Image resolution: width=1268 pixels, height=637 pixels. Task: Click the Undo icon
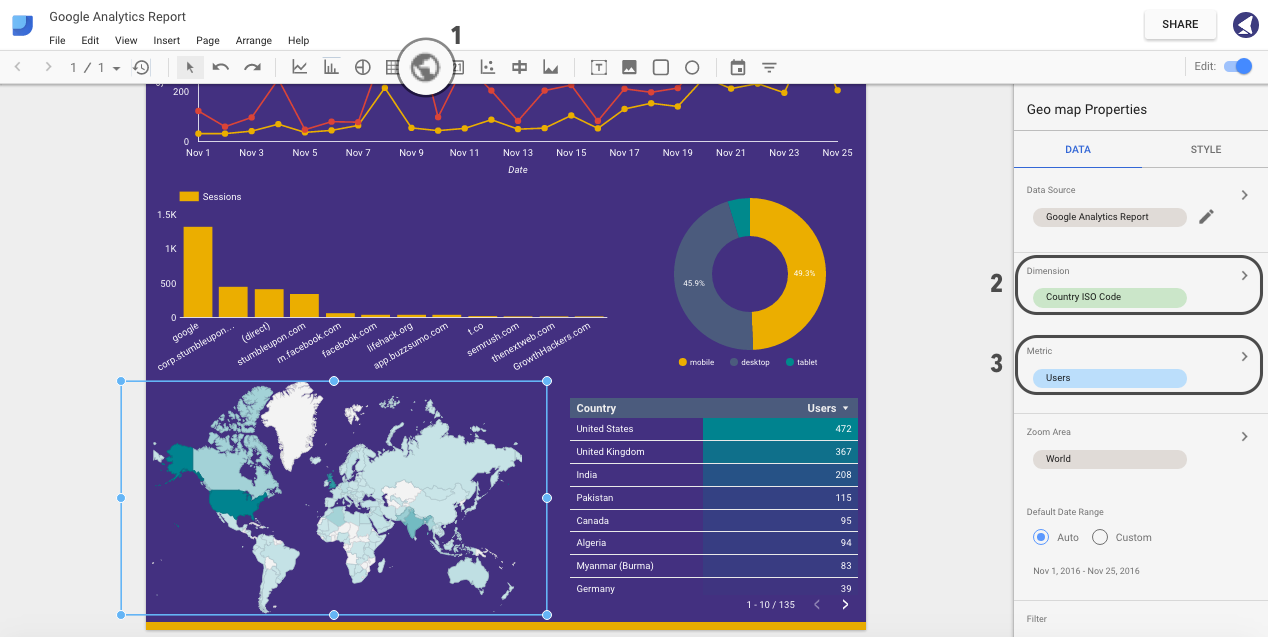[x=220, y=67]
